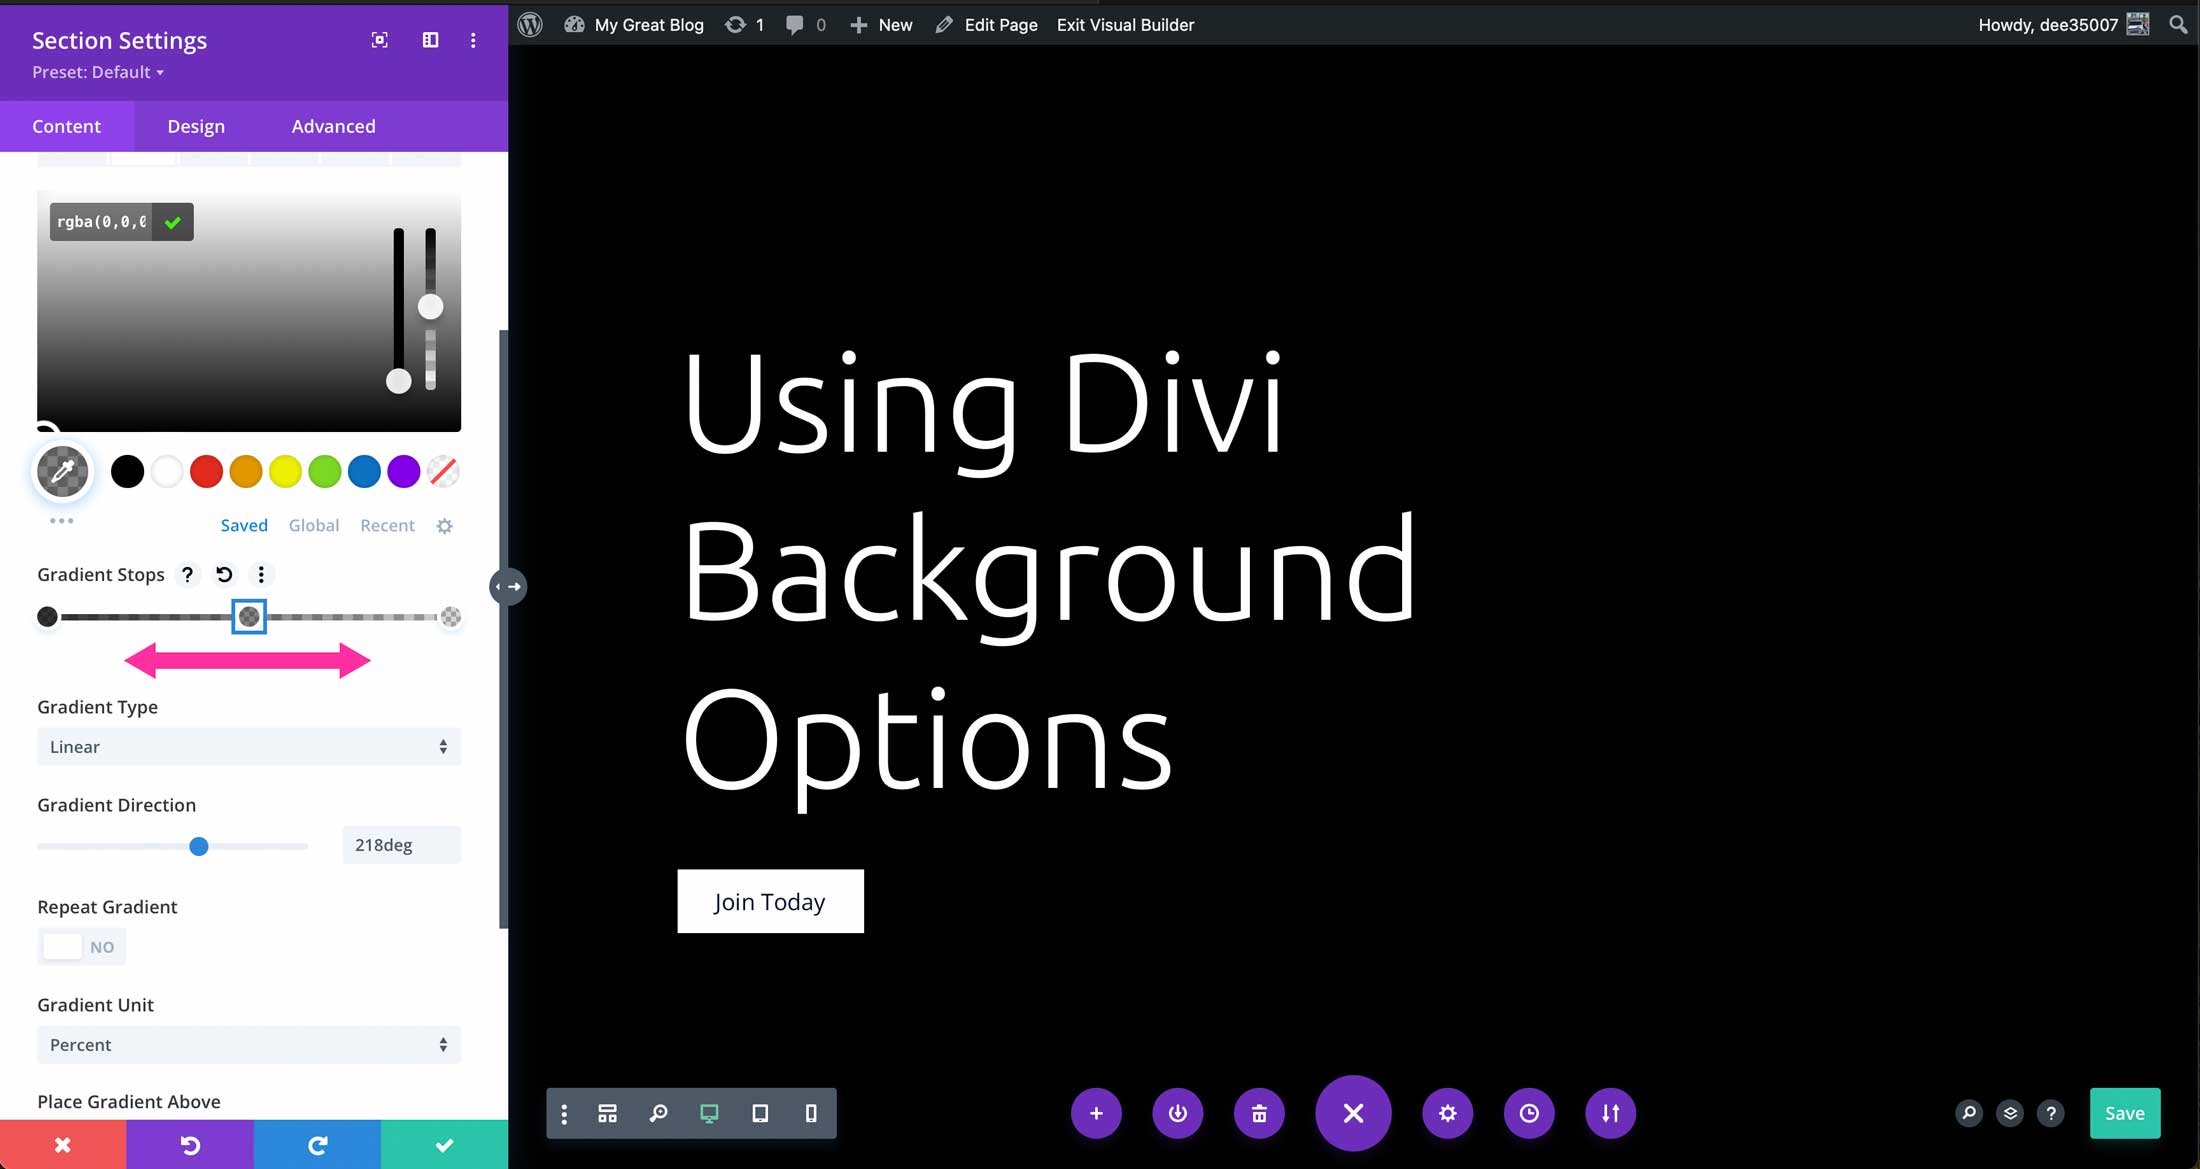
Task: Click Edit Page in admin bar
Action: pos(987,25)
